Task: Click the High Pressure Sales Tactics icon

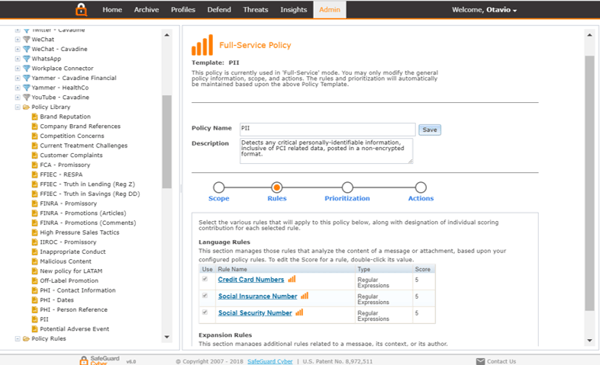Action: pyautogui.click(x=35, y=232)
